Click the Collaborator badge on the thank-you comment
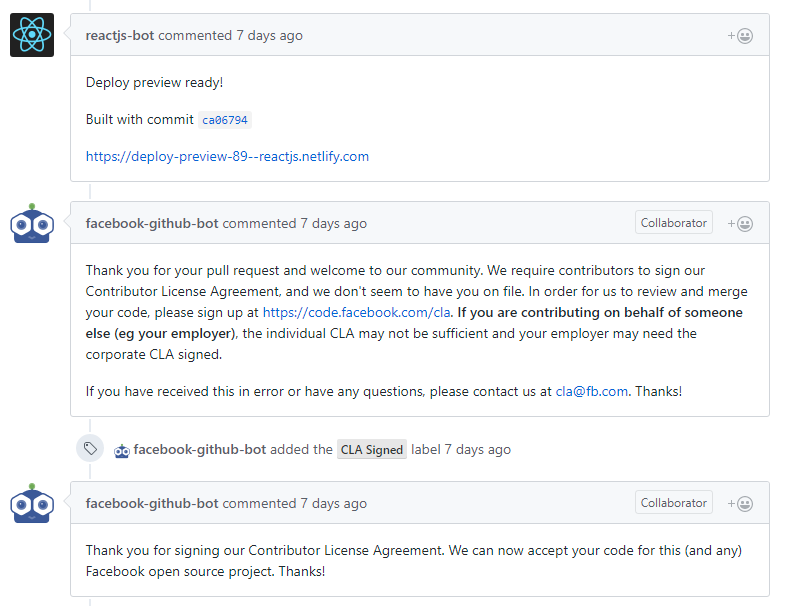Viewport: 787px width, 606px height. pos(673,503)
